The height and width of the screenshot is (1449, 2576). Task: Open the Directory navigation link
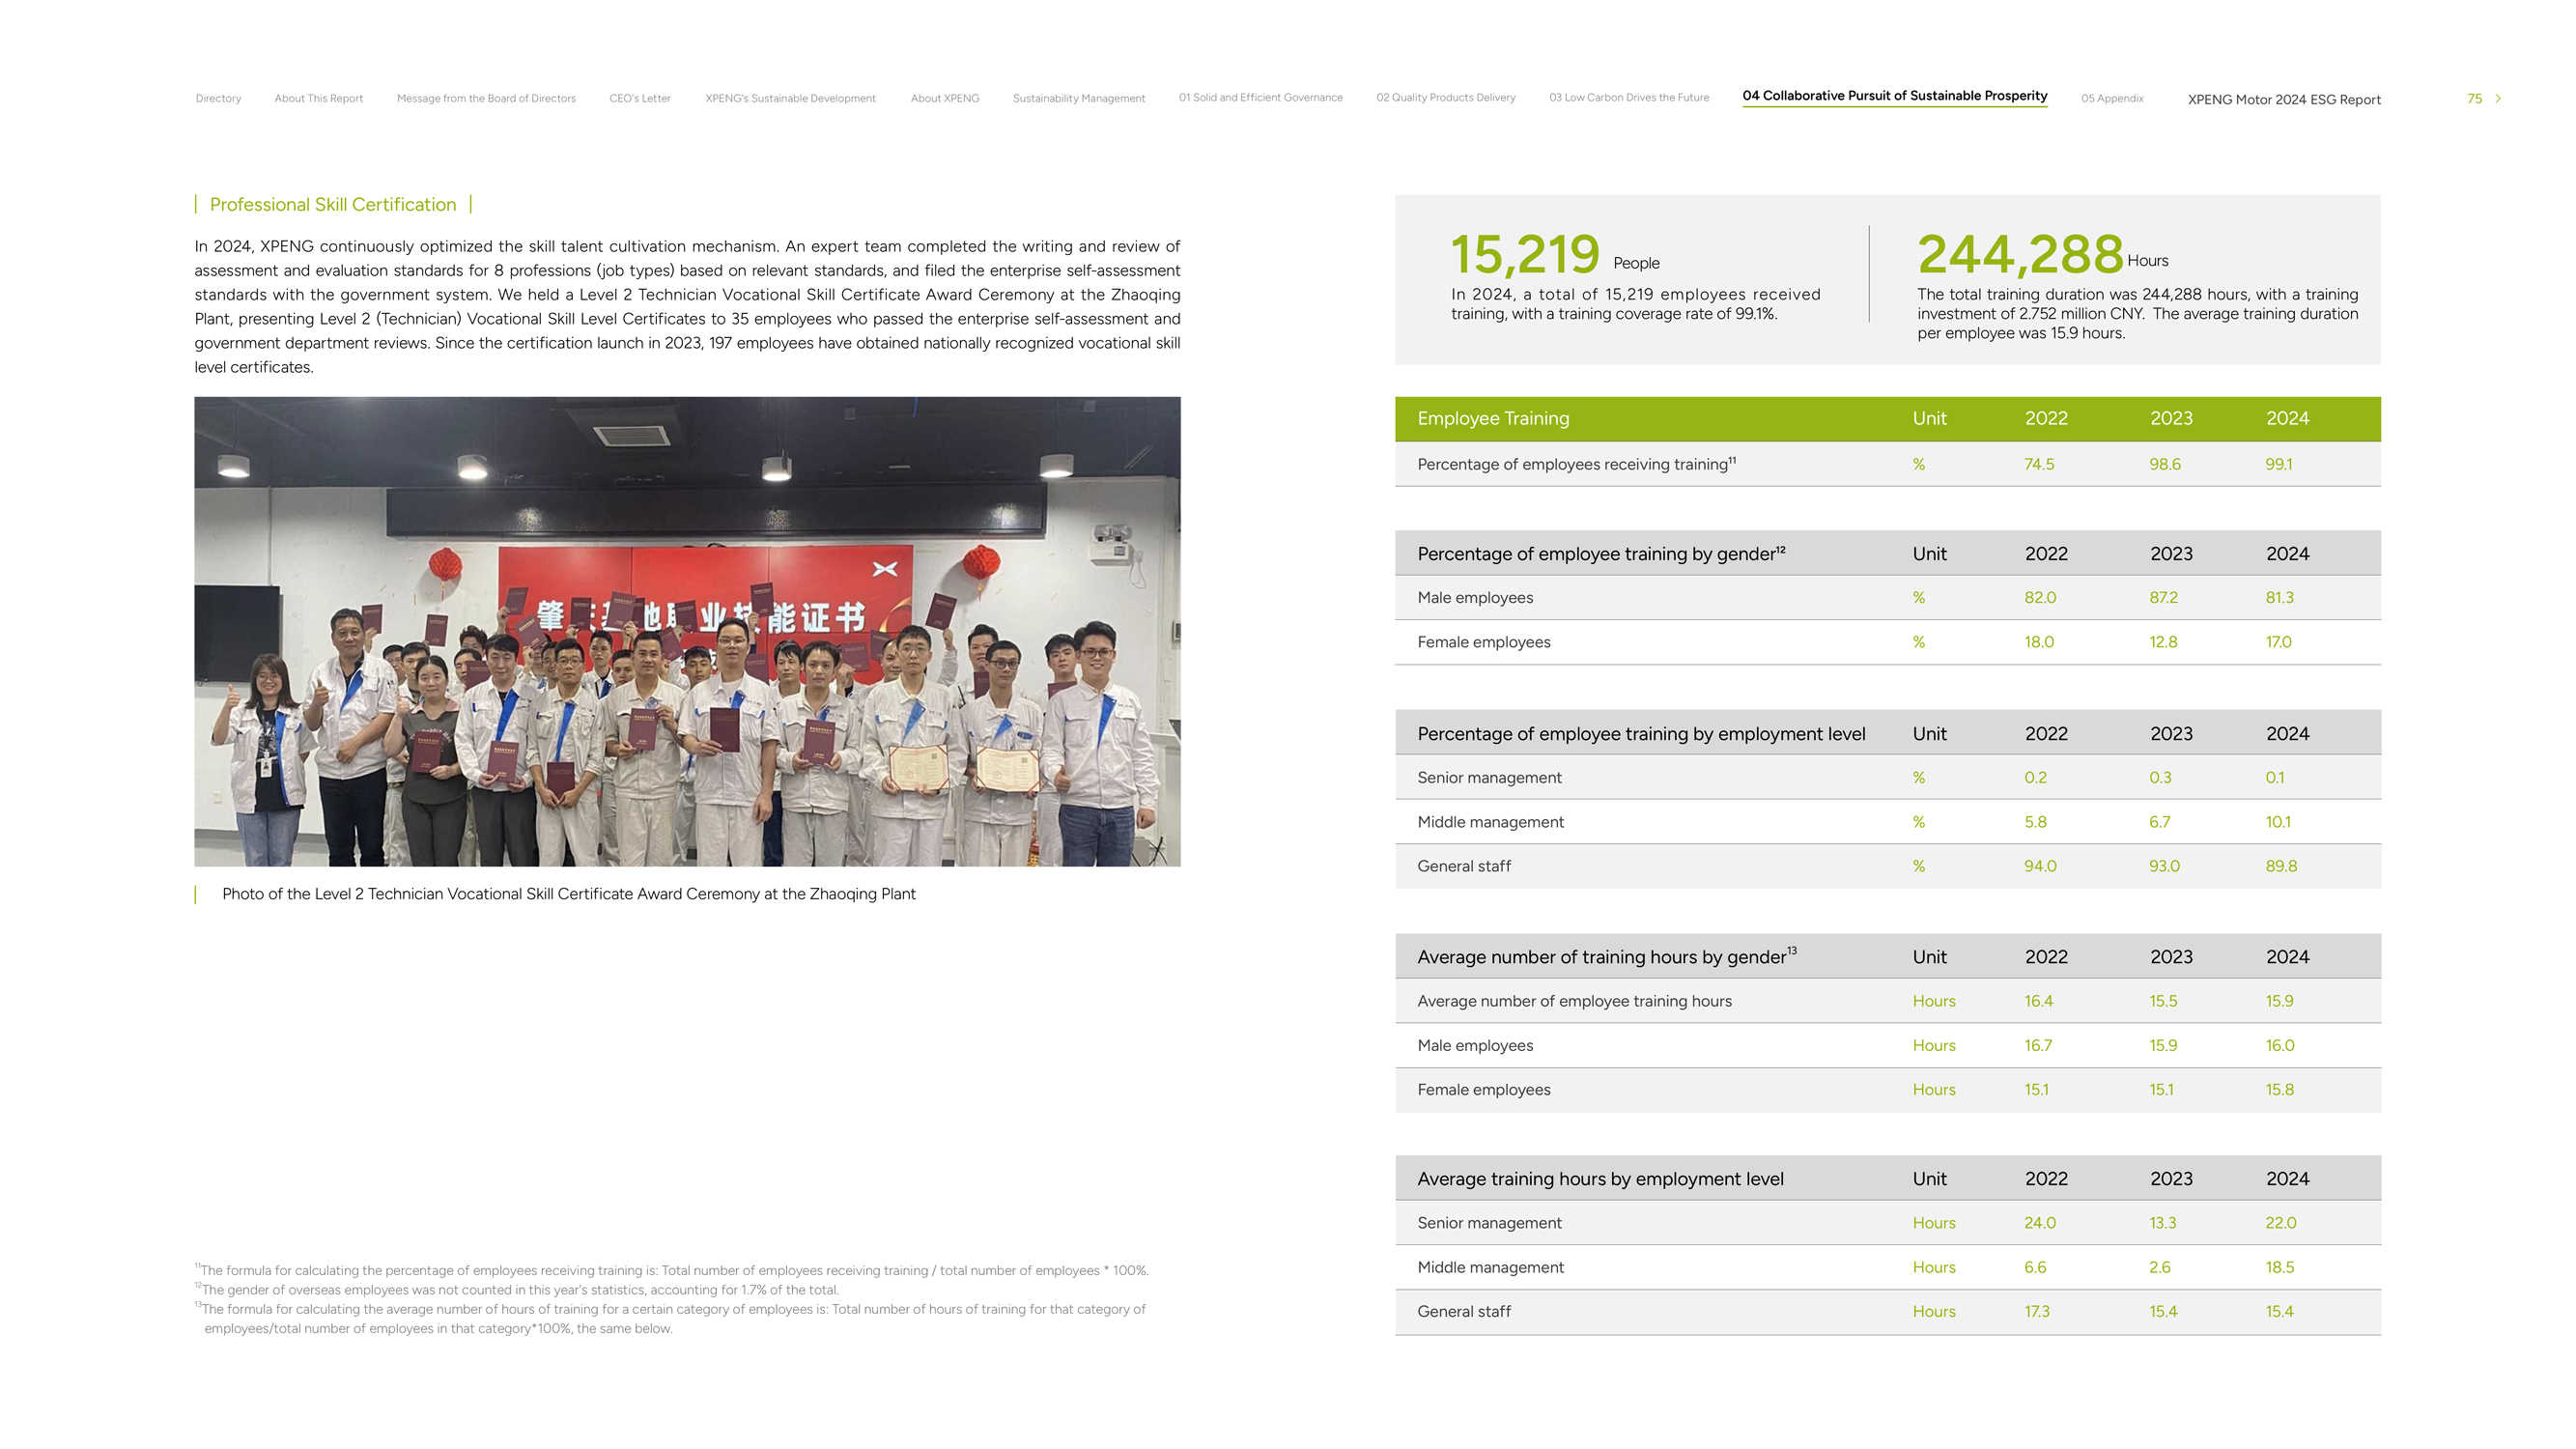pos(218,98)
